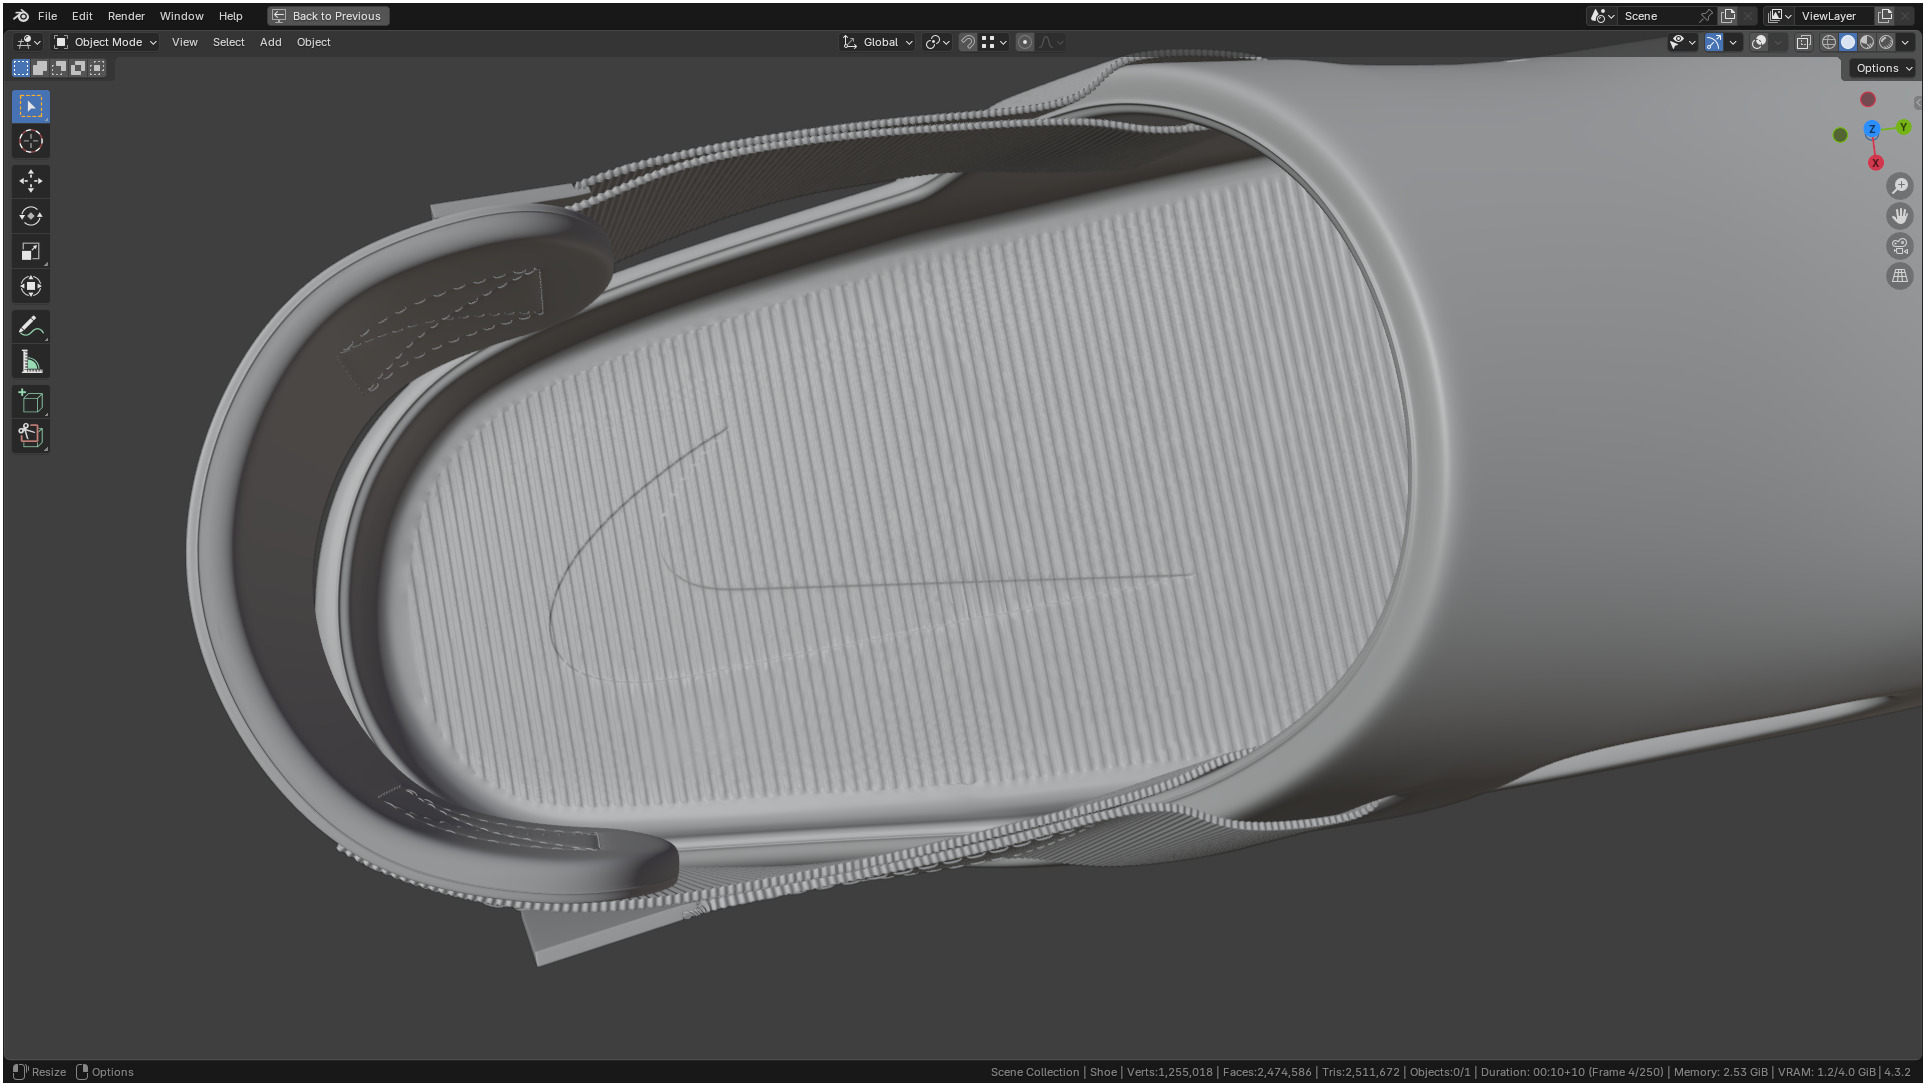Toggle viewport overlays
The height and width of the screenshot is (1086, 1926).
pos(1759,42)
